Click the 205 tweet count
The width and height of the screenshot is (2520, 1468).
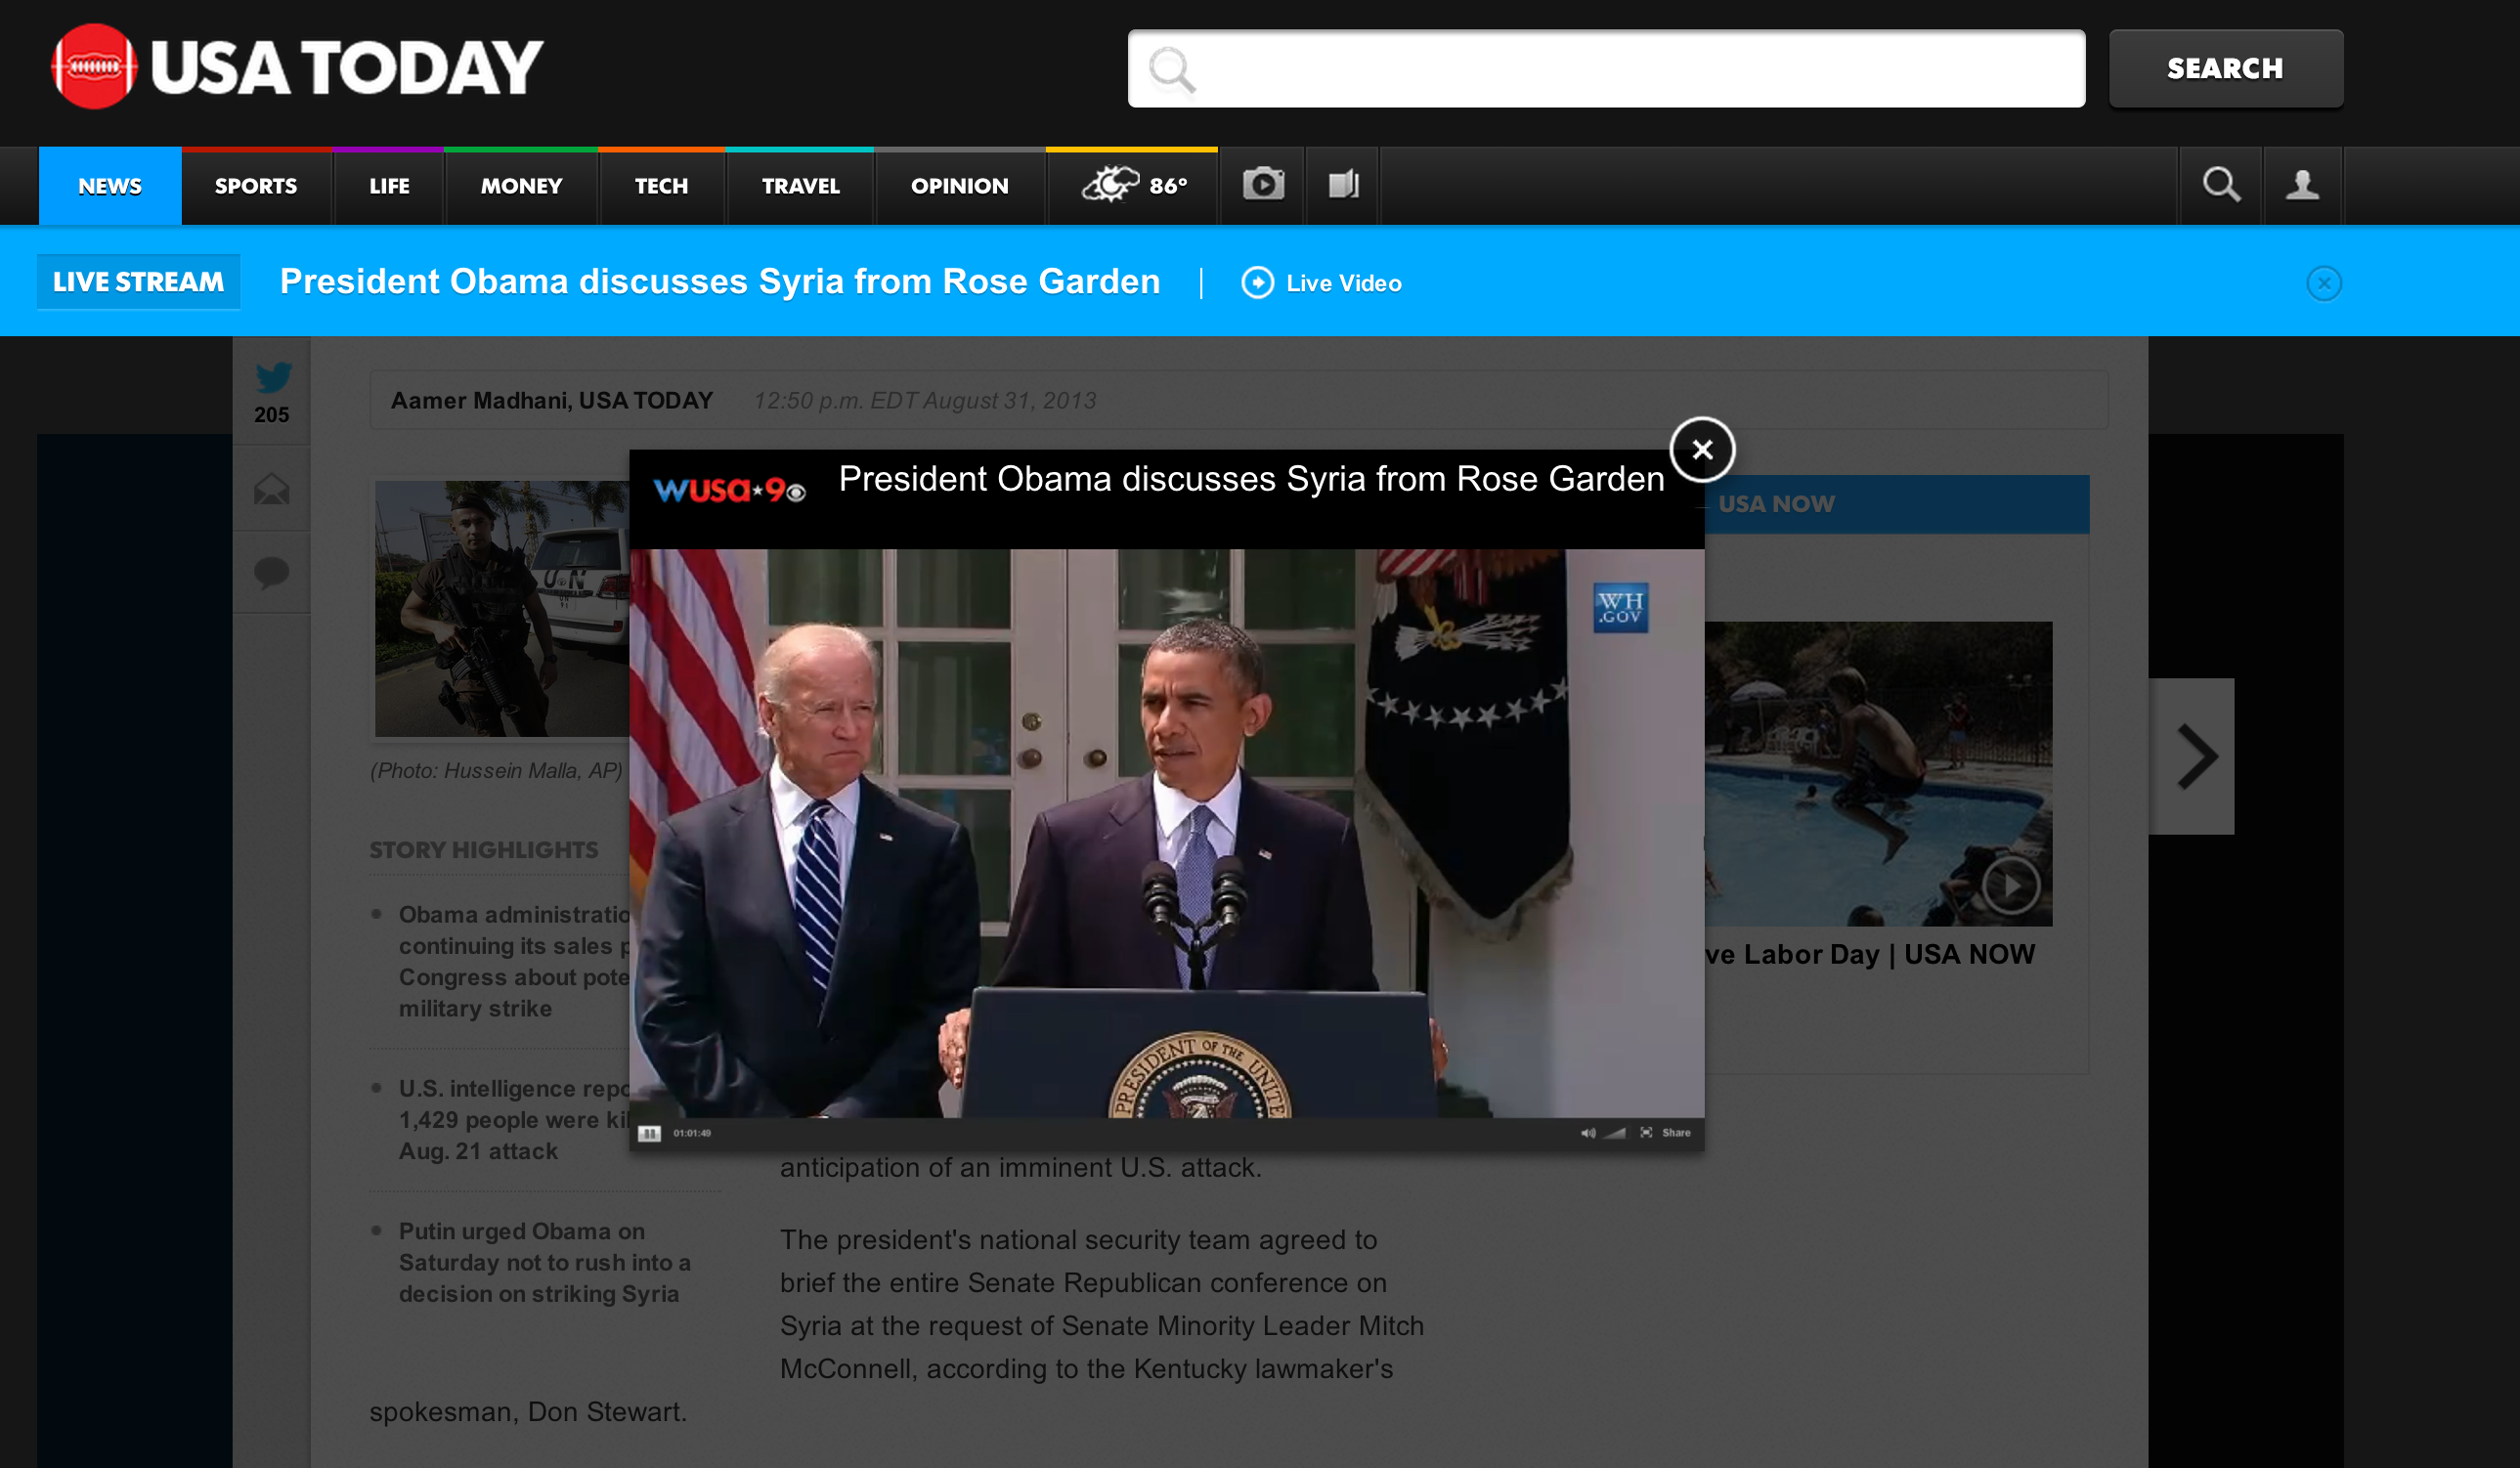coord(271,415)
